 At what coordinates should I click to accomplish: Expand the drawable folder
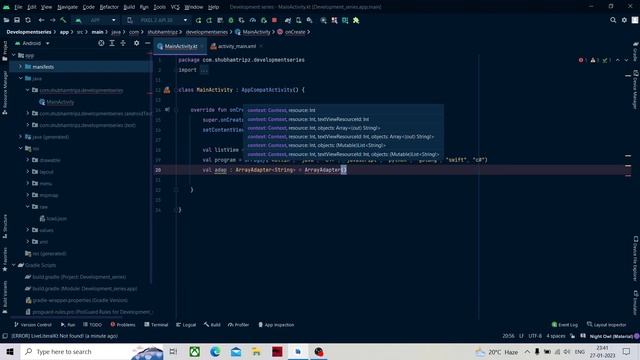point(28,160)
